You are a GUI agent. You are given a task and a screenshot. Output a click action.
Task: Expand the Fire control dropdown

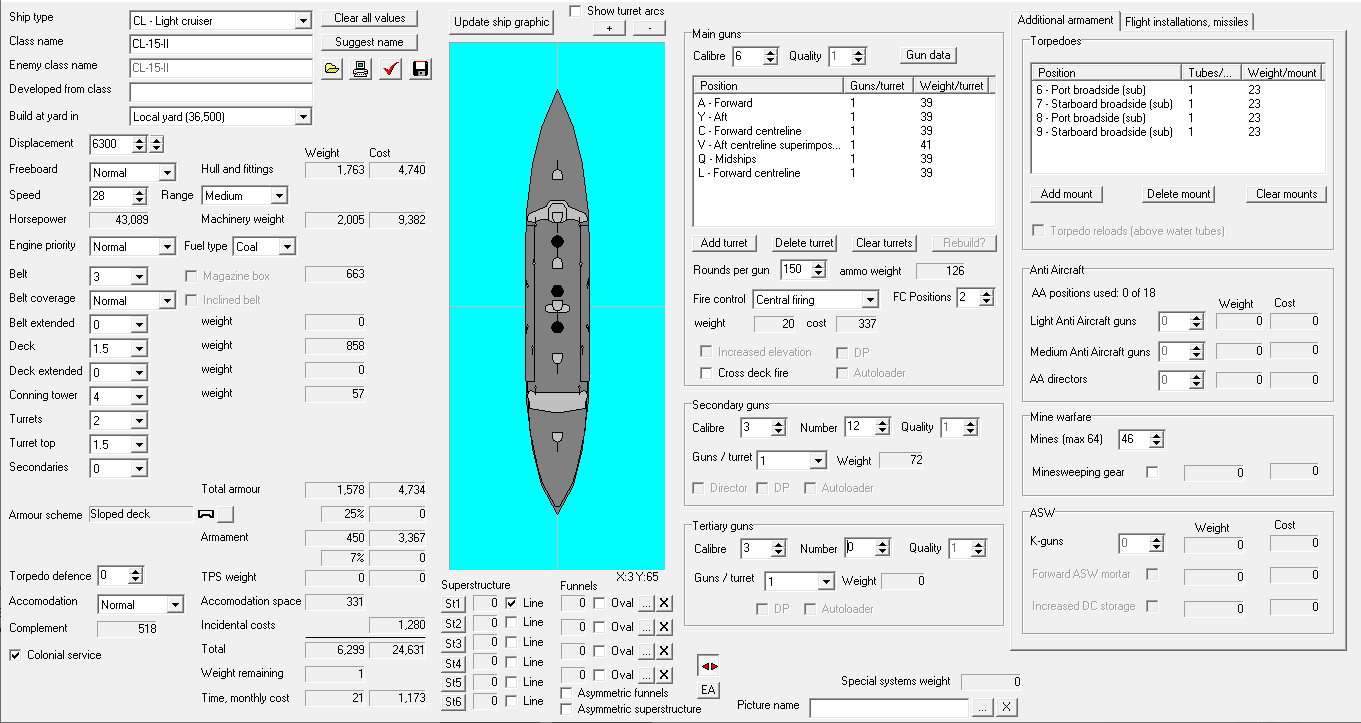[869, 300]
